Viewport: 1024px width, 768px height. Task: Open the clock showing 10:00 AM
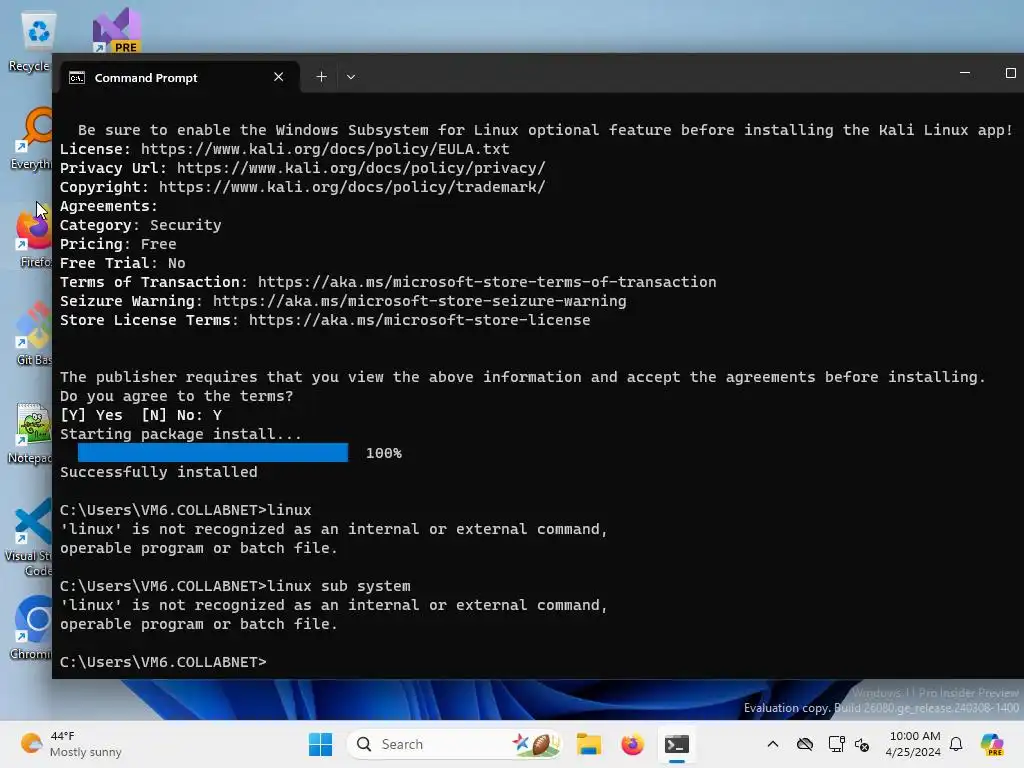(914, 744)
